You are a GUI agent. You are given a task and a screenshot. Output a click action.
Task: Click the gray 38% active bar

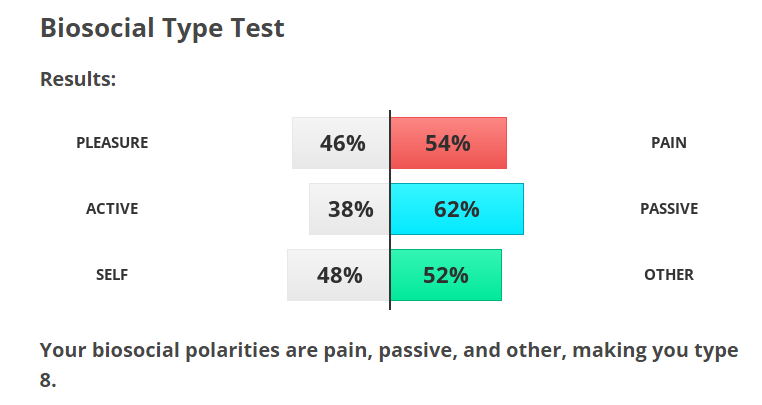tap(349, 209)
